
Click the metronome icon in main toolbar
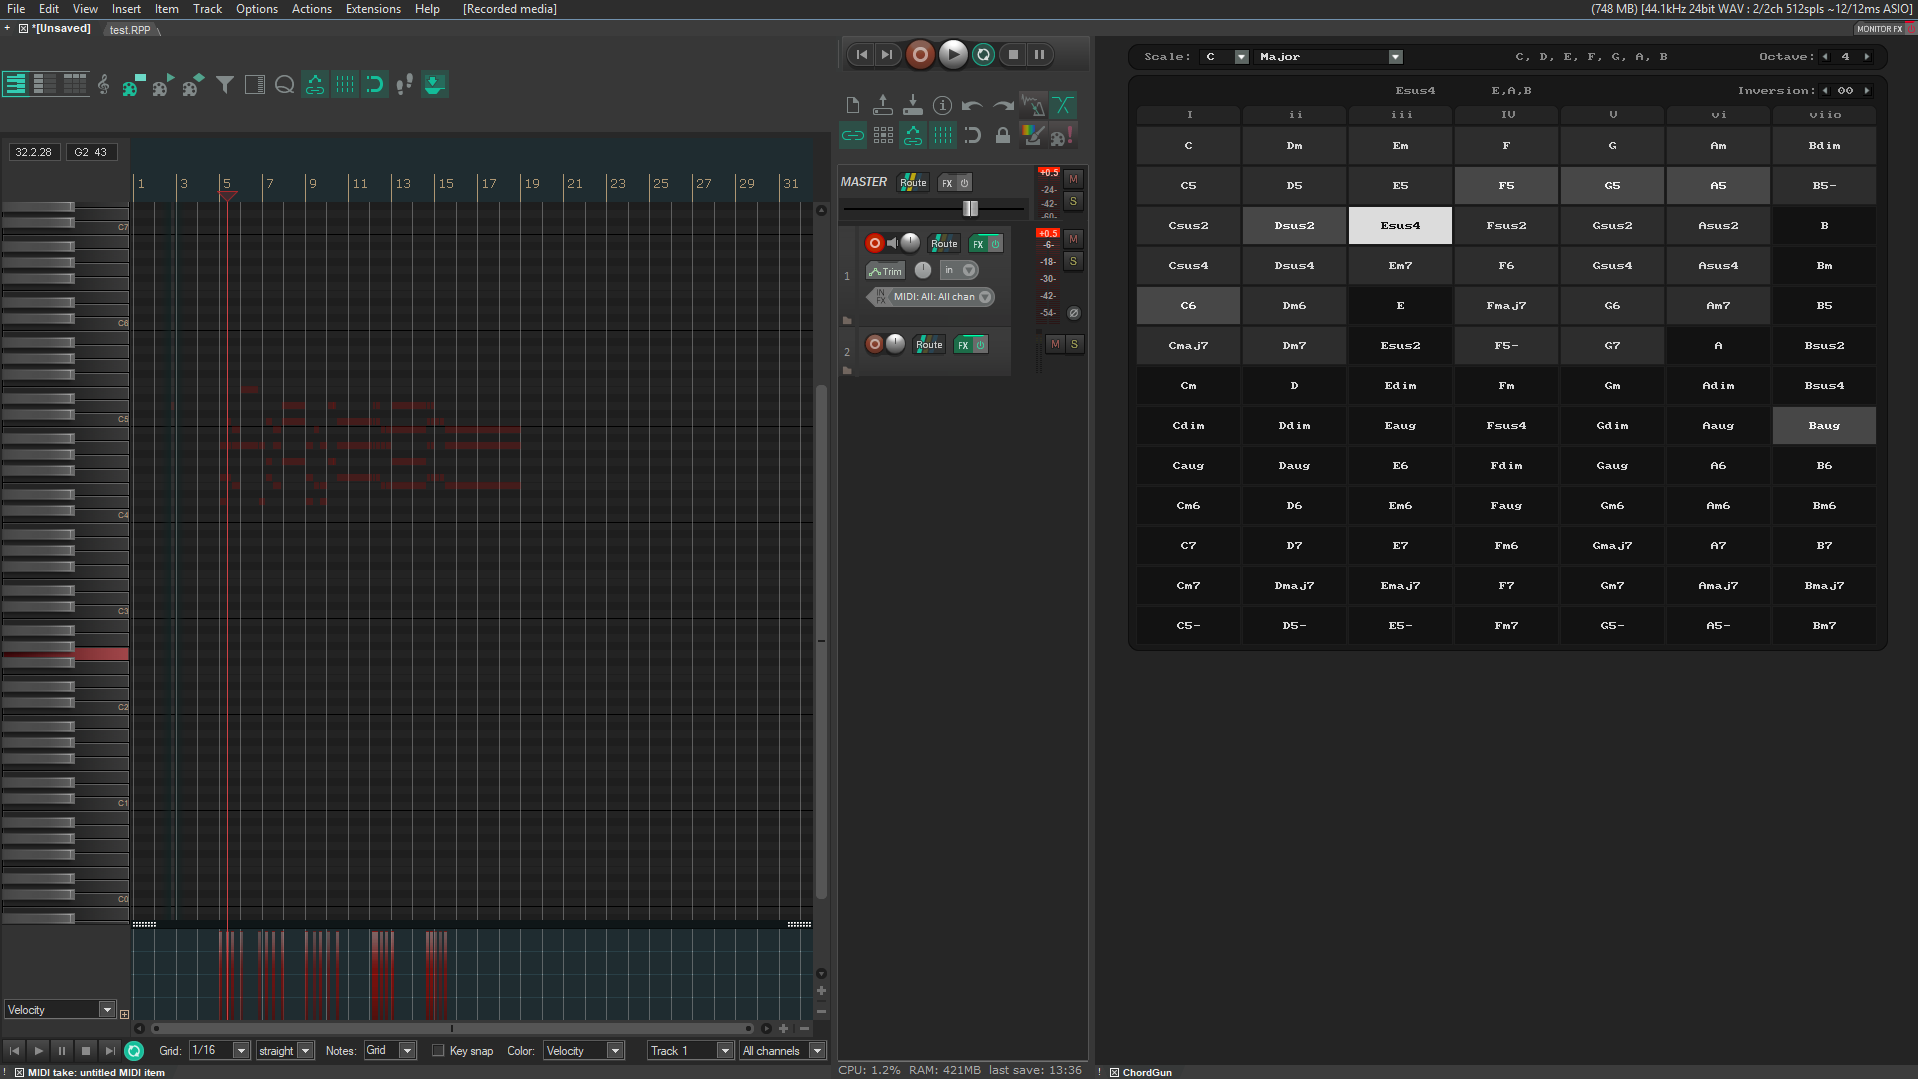pos(1033,105)
